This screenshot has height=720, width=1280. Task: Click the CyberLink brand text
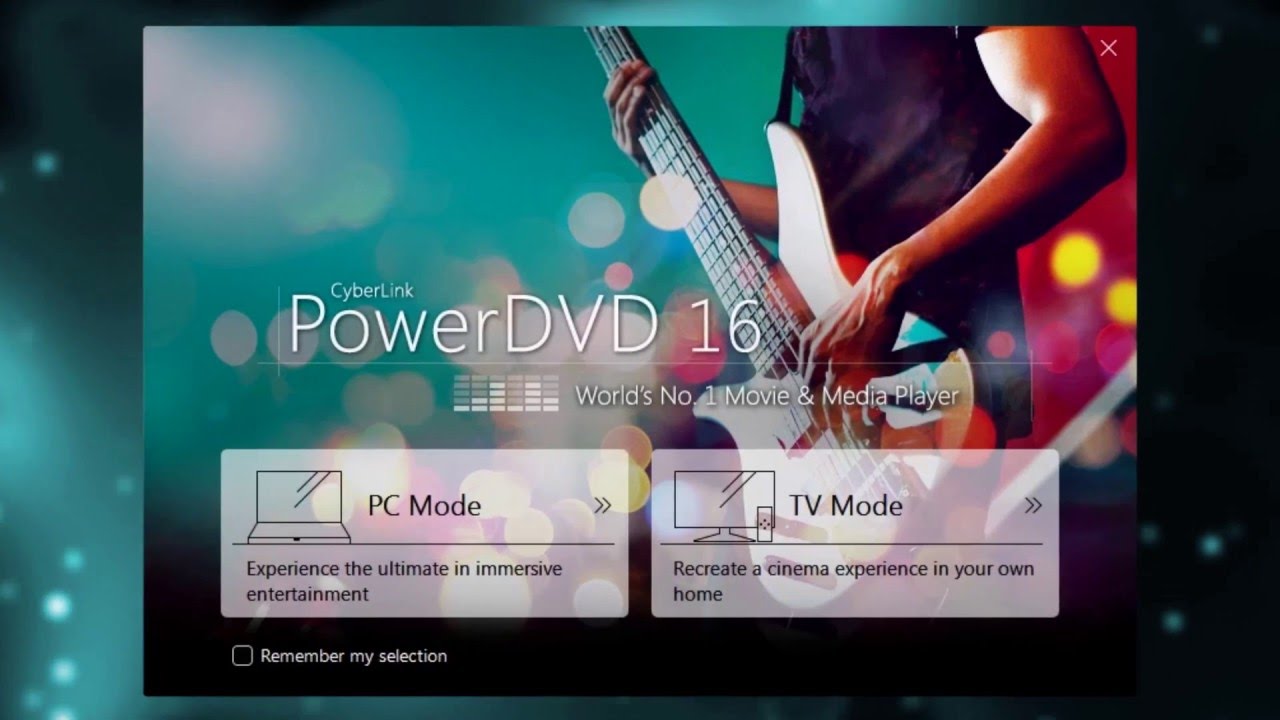371,290
